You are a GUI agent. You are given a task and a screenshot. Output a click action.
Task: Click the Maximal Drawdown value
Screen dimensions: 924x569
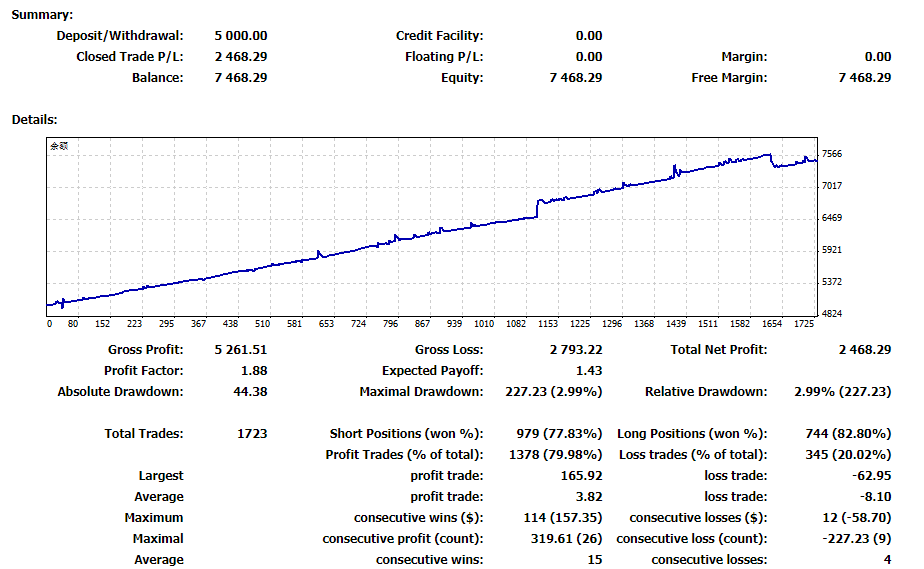[553, 392]
